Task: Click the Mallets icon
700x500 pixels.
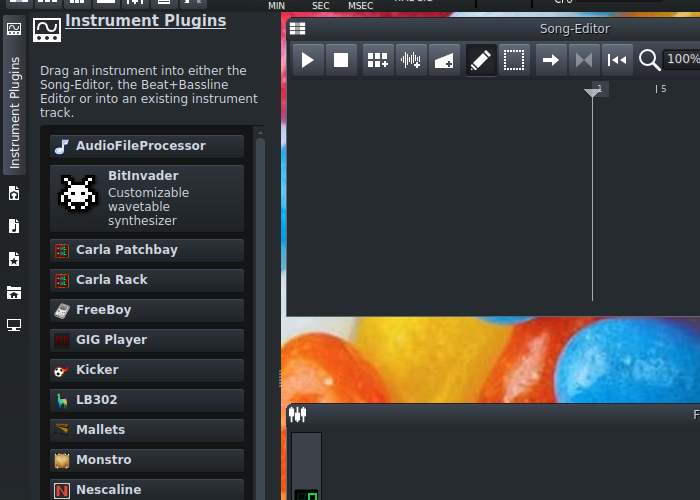Action: pos(62,429)
